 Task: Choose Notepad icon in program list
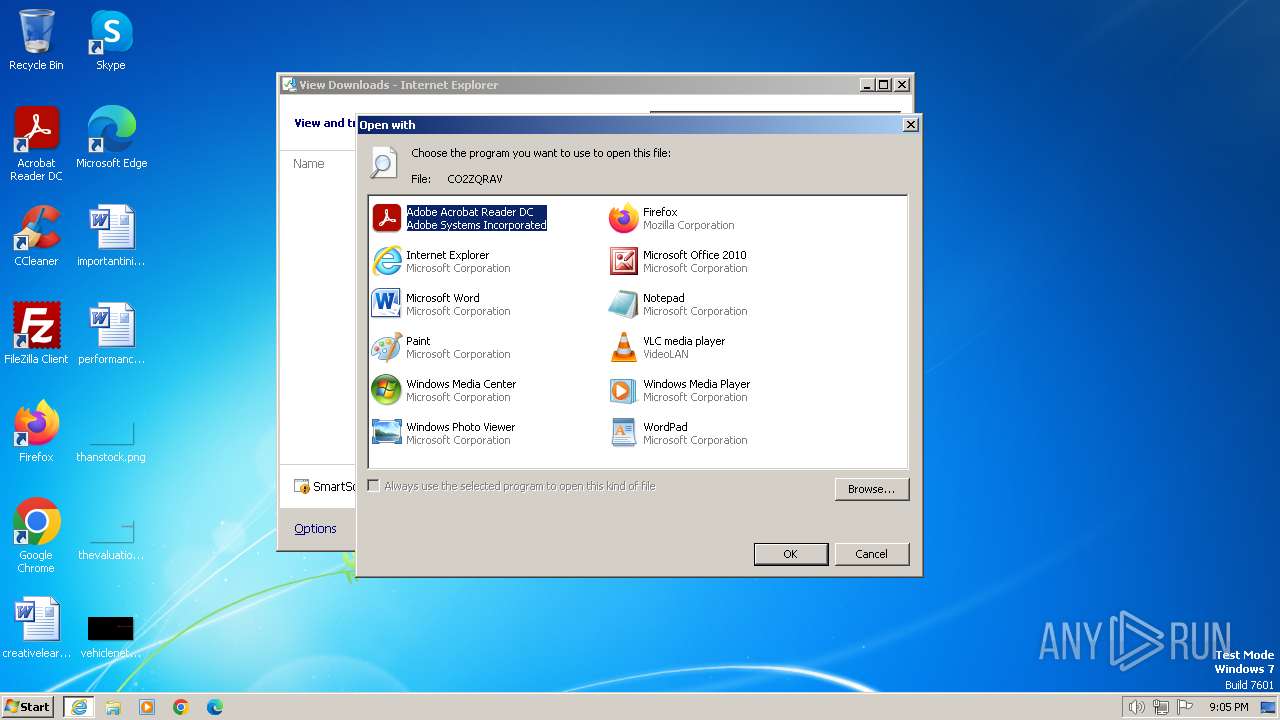tap(624, 304)
